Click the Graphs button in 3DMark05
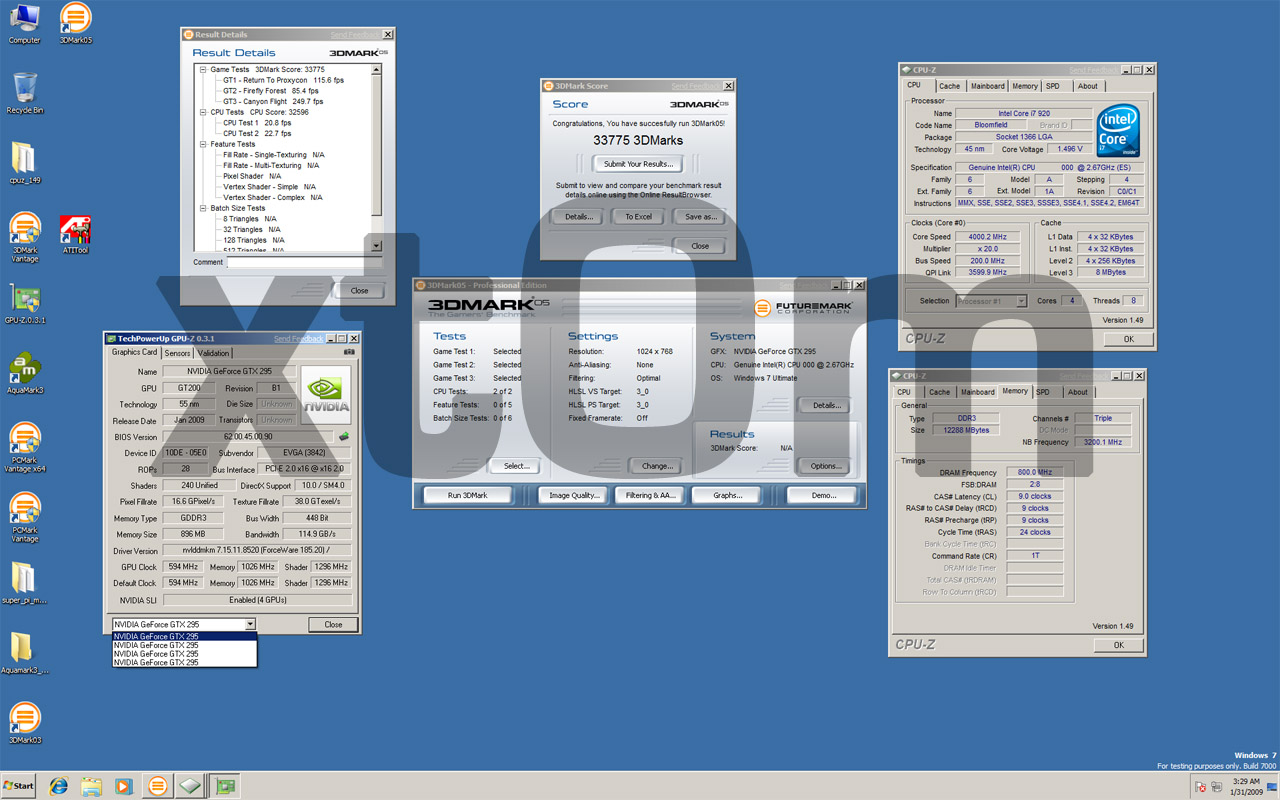 pos(728,495)
